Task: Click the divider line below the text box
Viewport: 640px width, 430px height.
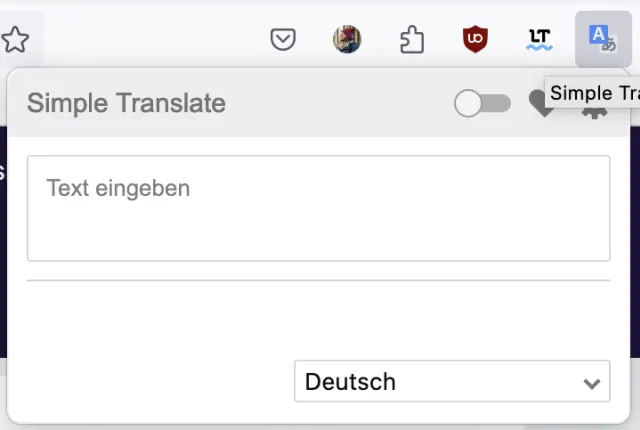Action: [318, 281]
